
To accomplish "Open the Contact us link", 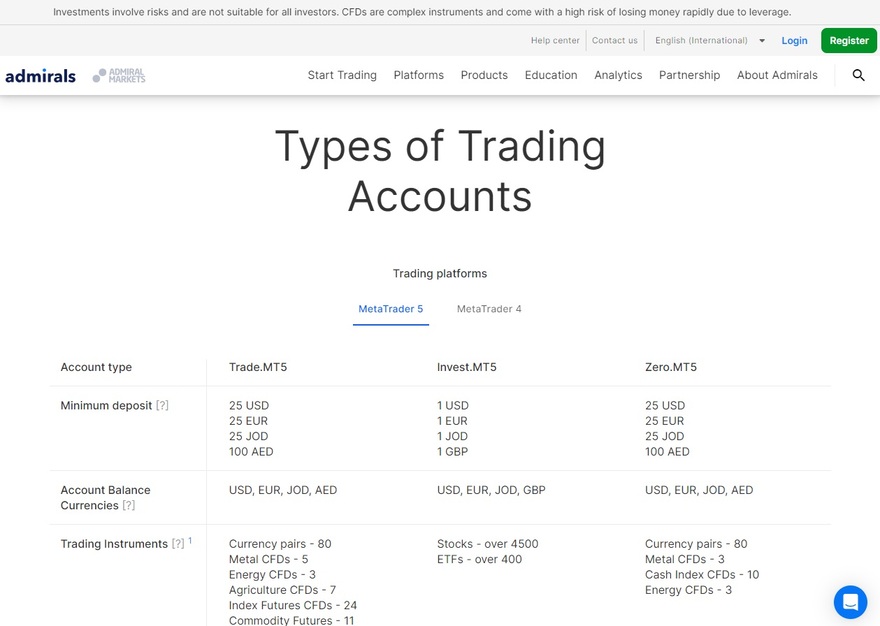I will pyautogui.click(x=615, y=40).
